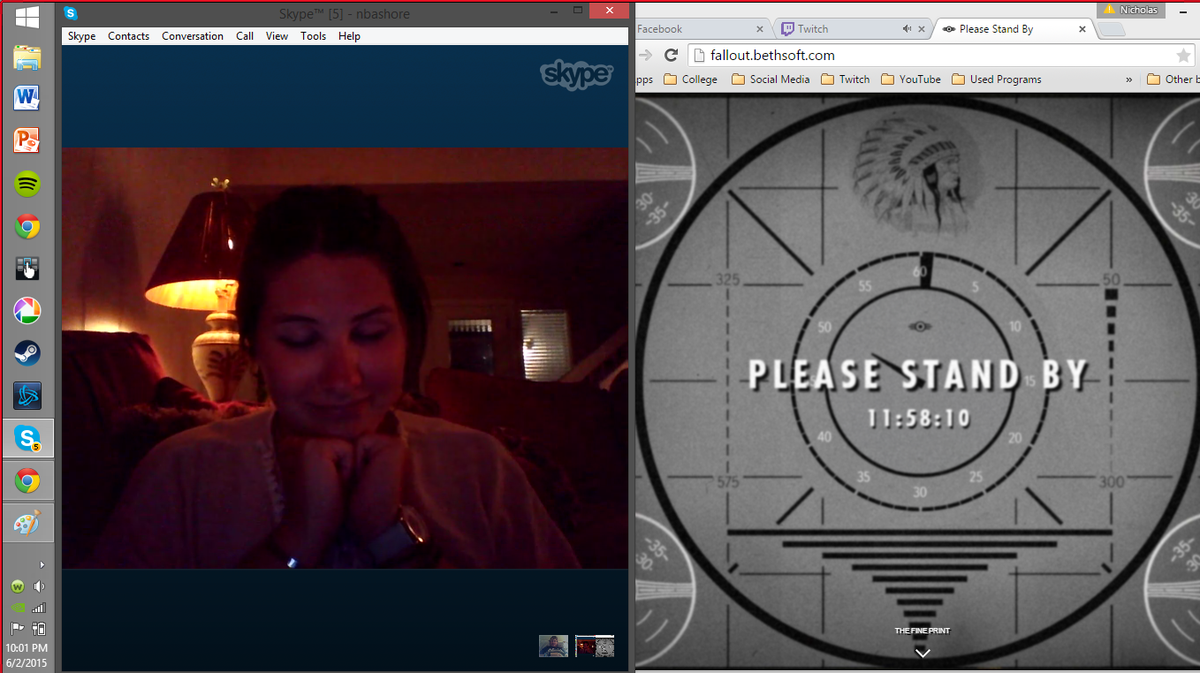Open the touch pointer app below Chrome
This screenshot has height=673, width=1200.
27,268
